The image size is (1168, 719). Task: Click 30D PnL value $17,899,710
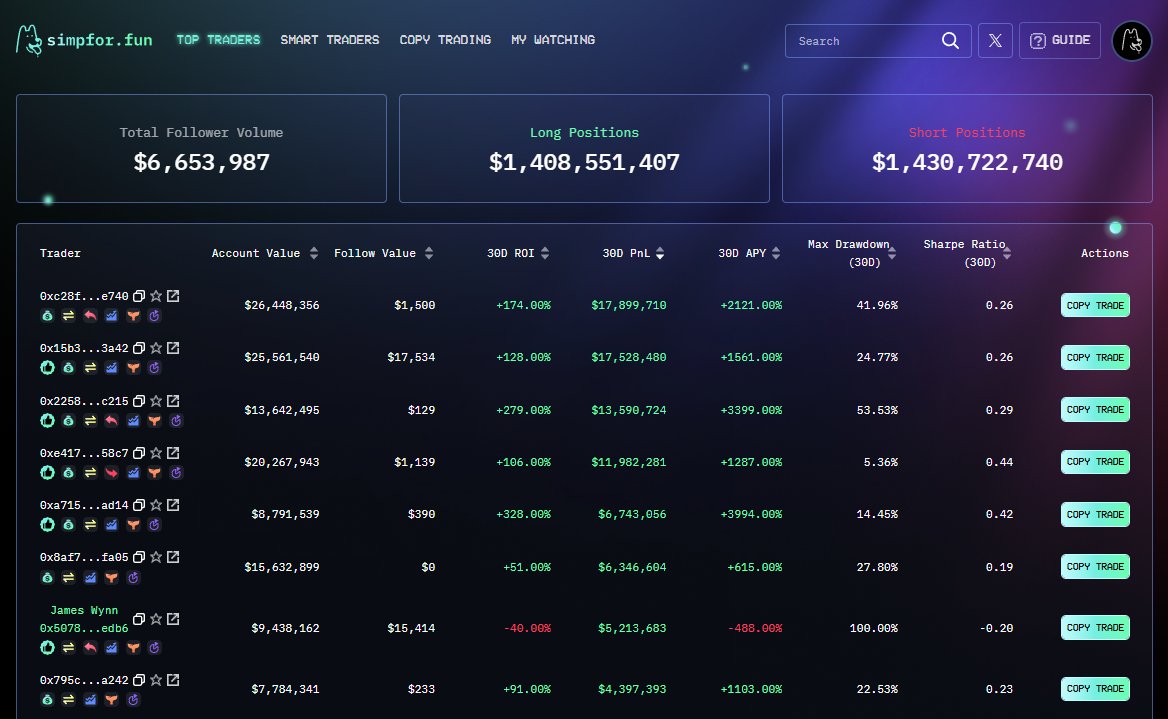629,305
